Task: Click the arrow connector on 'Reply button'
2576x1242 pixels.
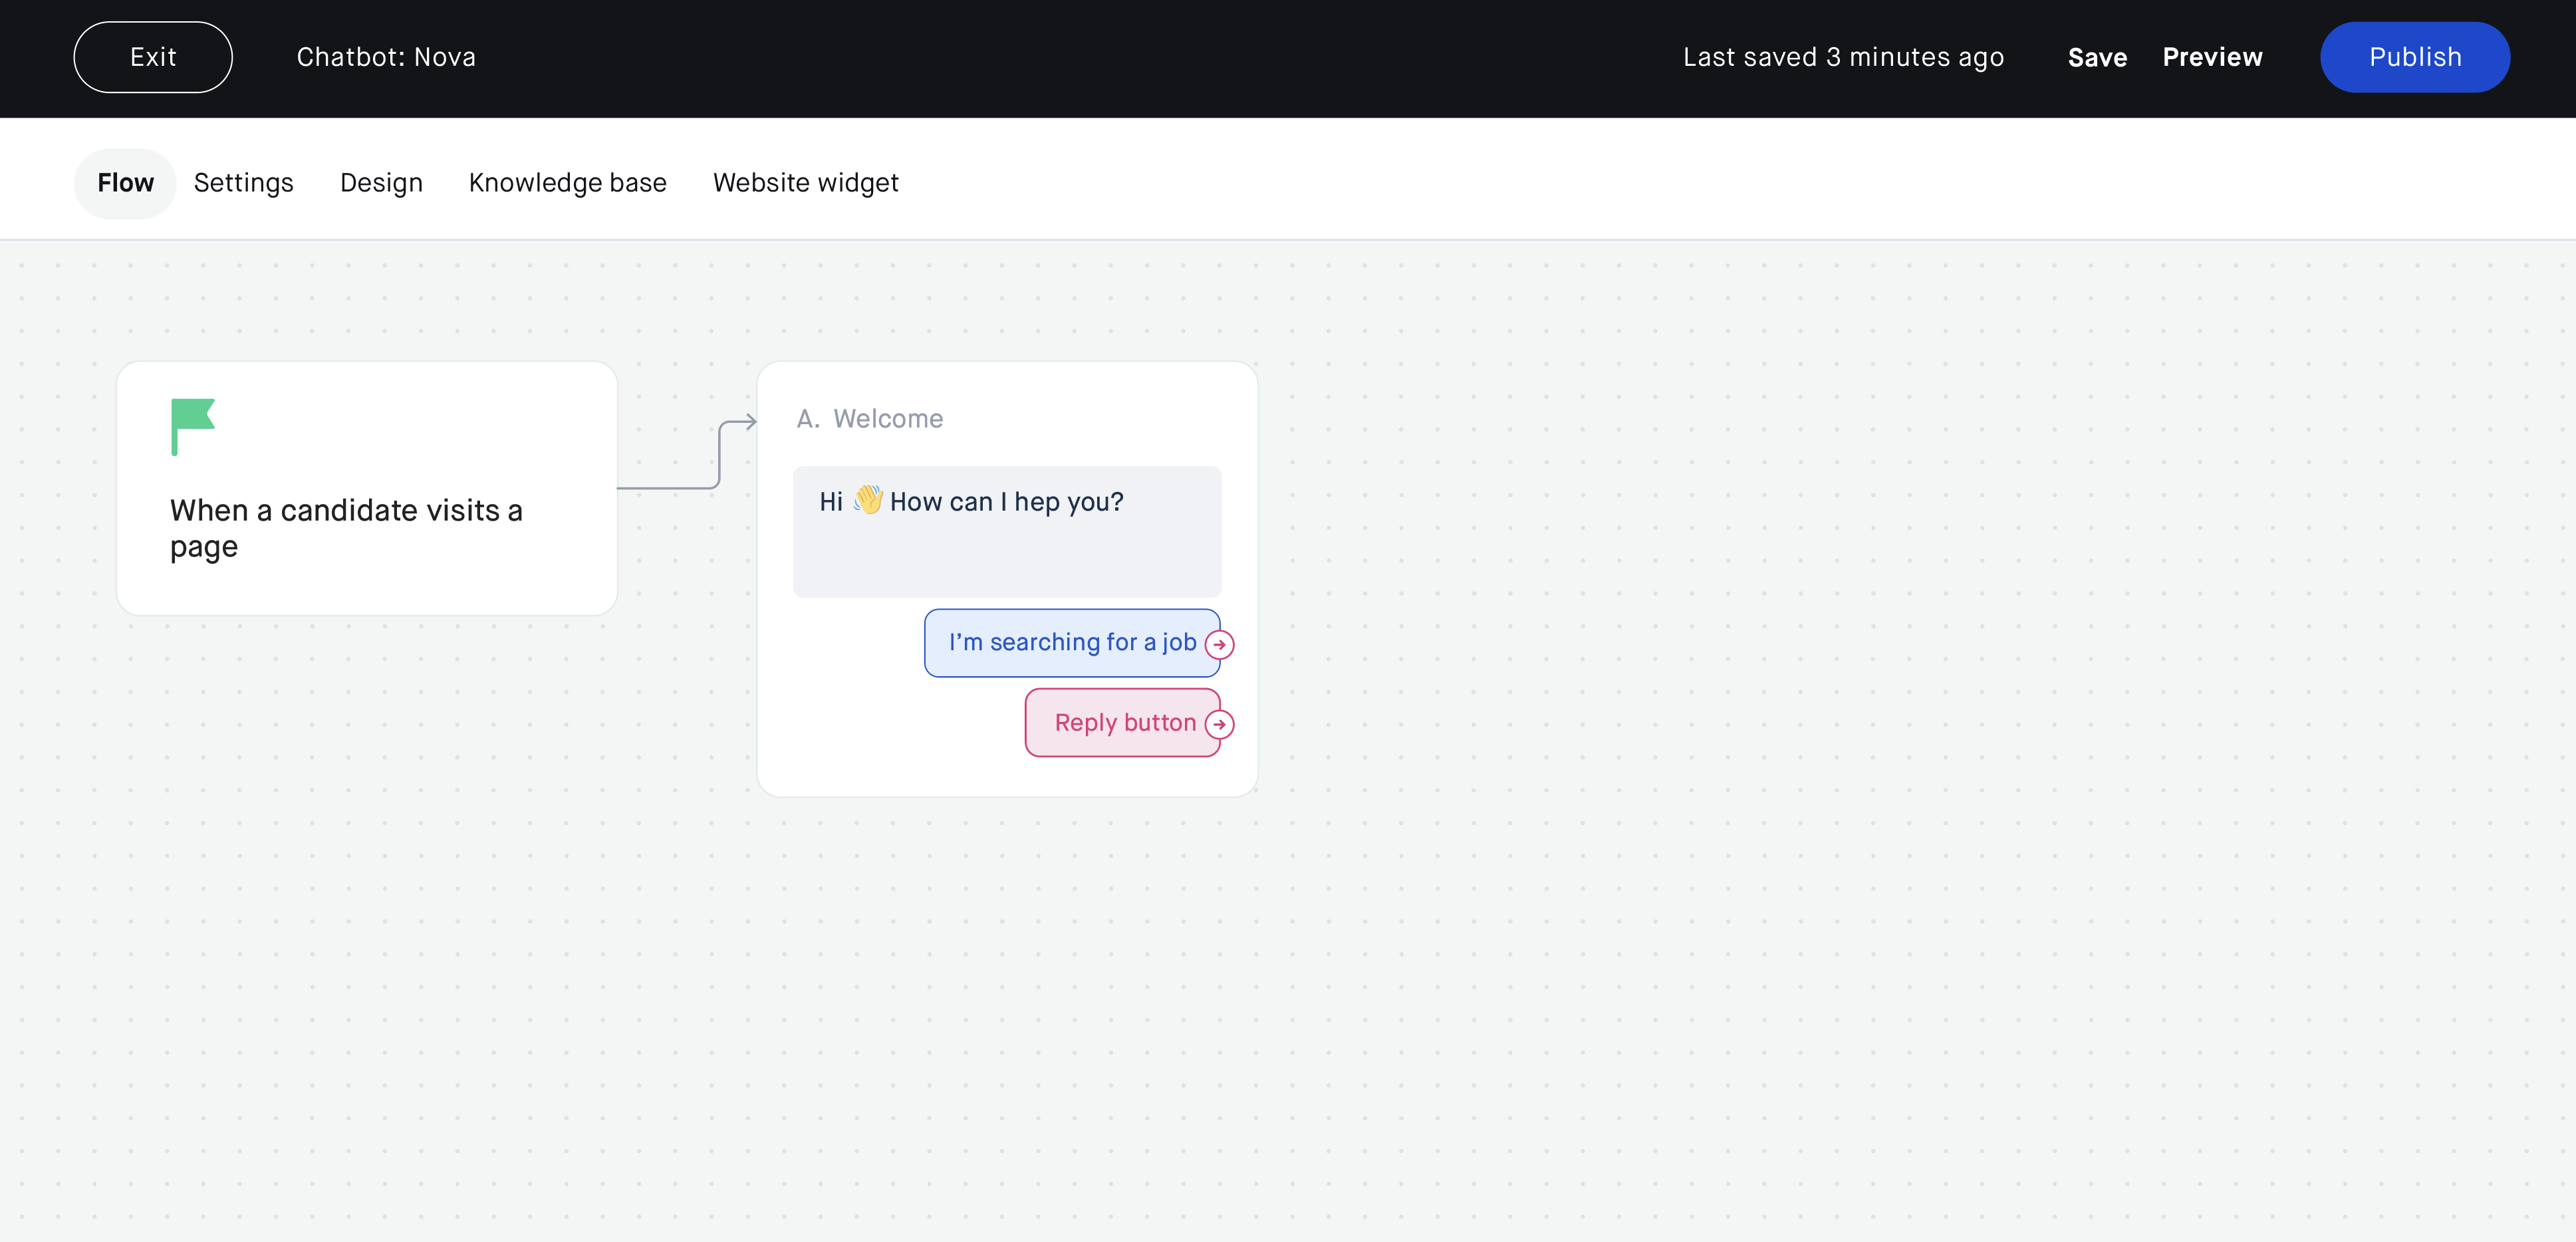Action: [x=1219, y=724]
